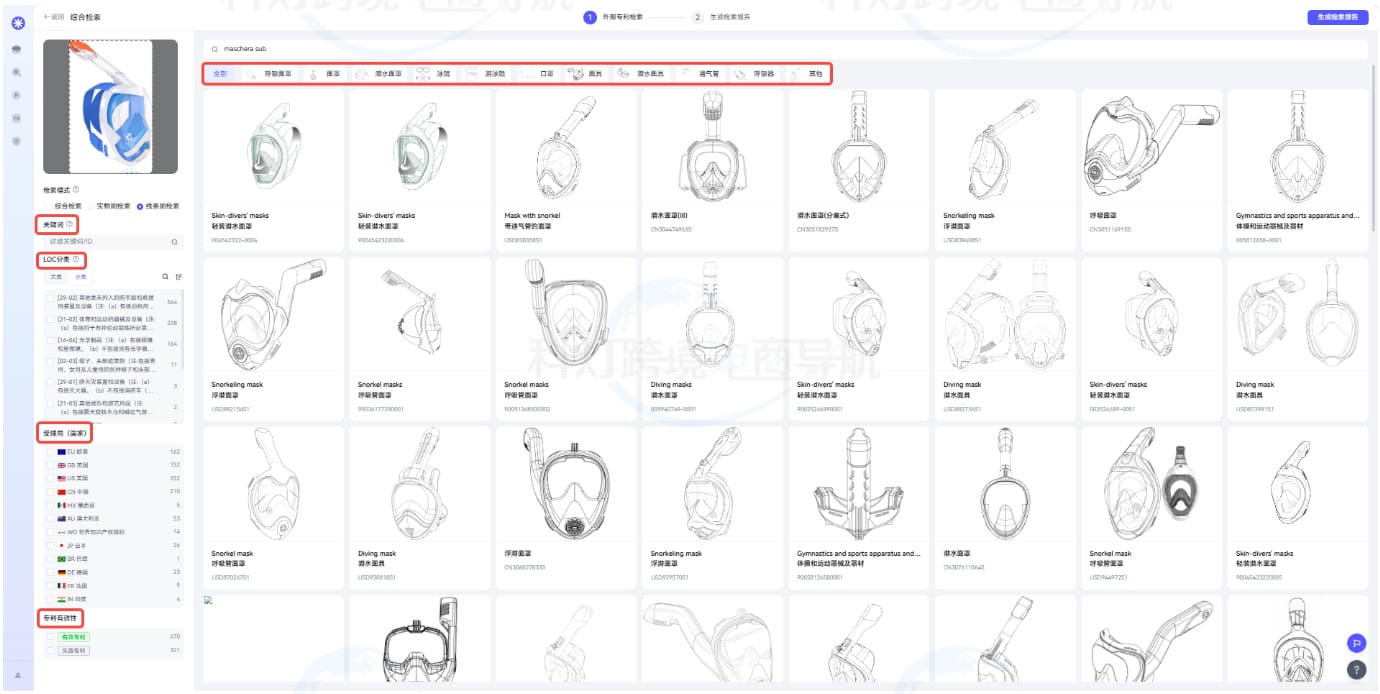Check the CN 中国 office checkbox
The width and height of the screenshot is (1380, 694).
coord(51,492)
